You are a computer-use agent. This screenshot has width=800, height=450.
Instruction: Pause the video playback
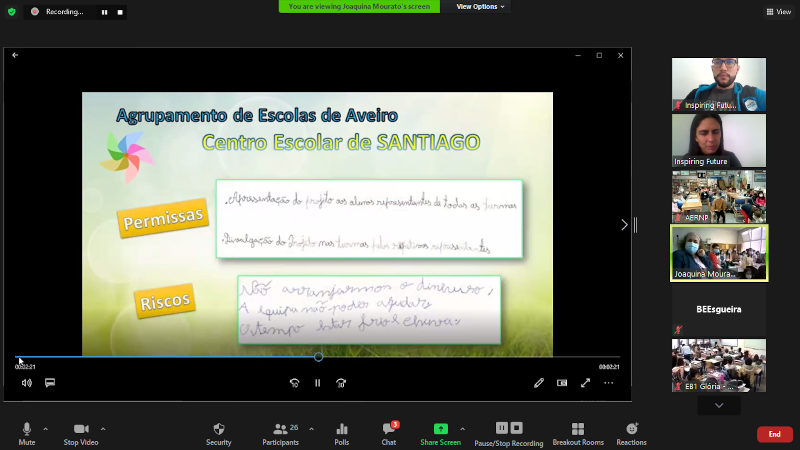pyautogui.click(x=317, y=383)
